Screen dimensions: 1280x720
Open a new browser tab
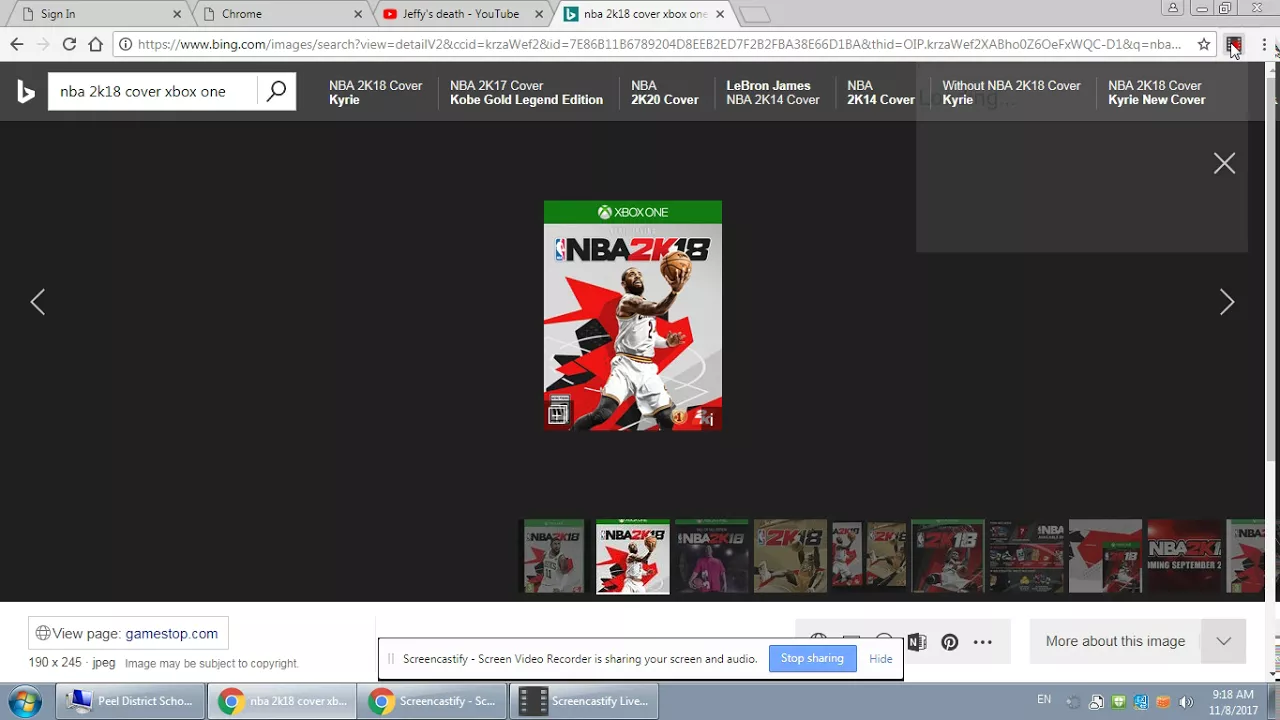coord(754,14)
